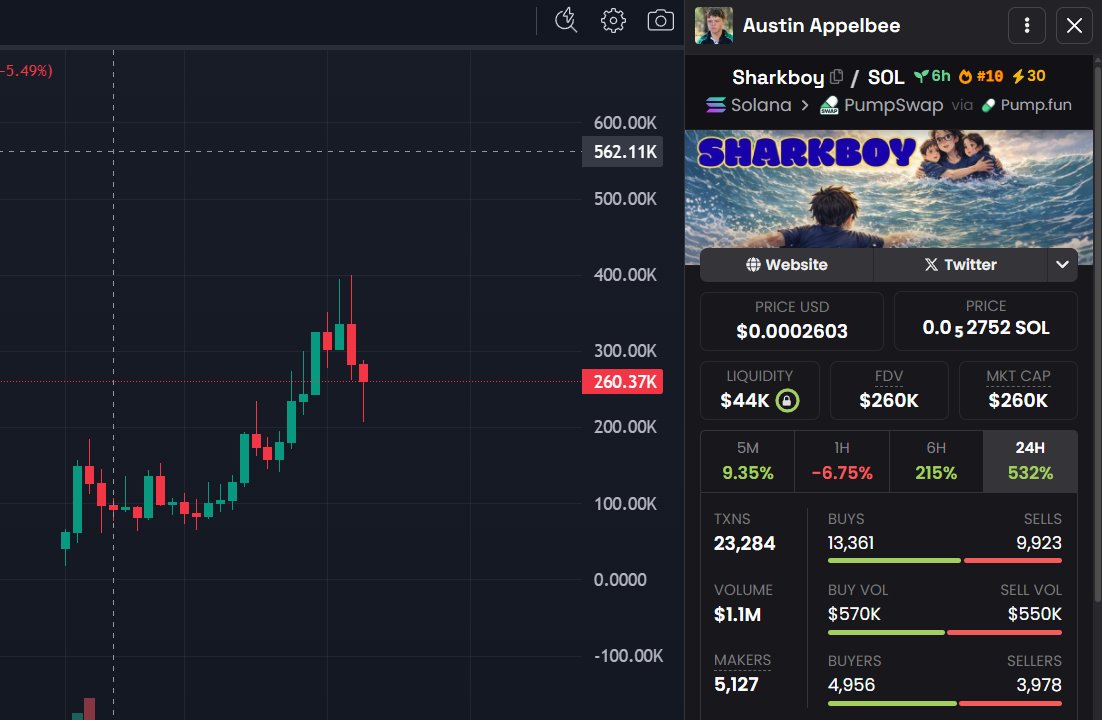Click the 6h pair age badge
Screen dimensions: 1102x720
[932, 76]
